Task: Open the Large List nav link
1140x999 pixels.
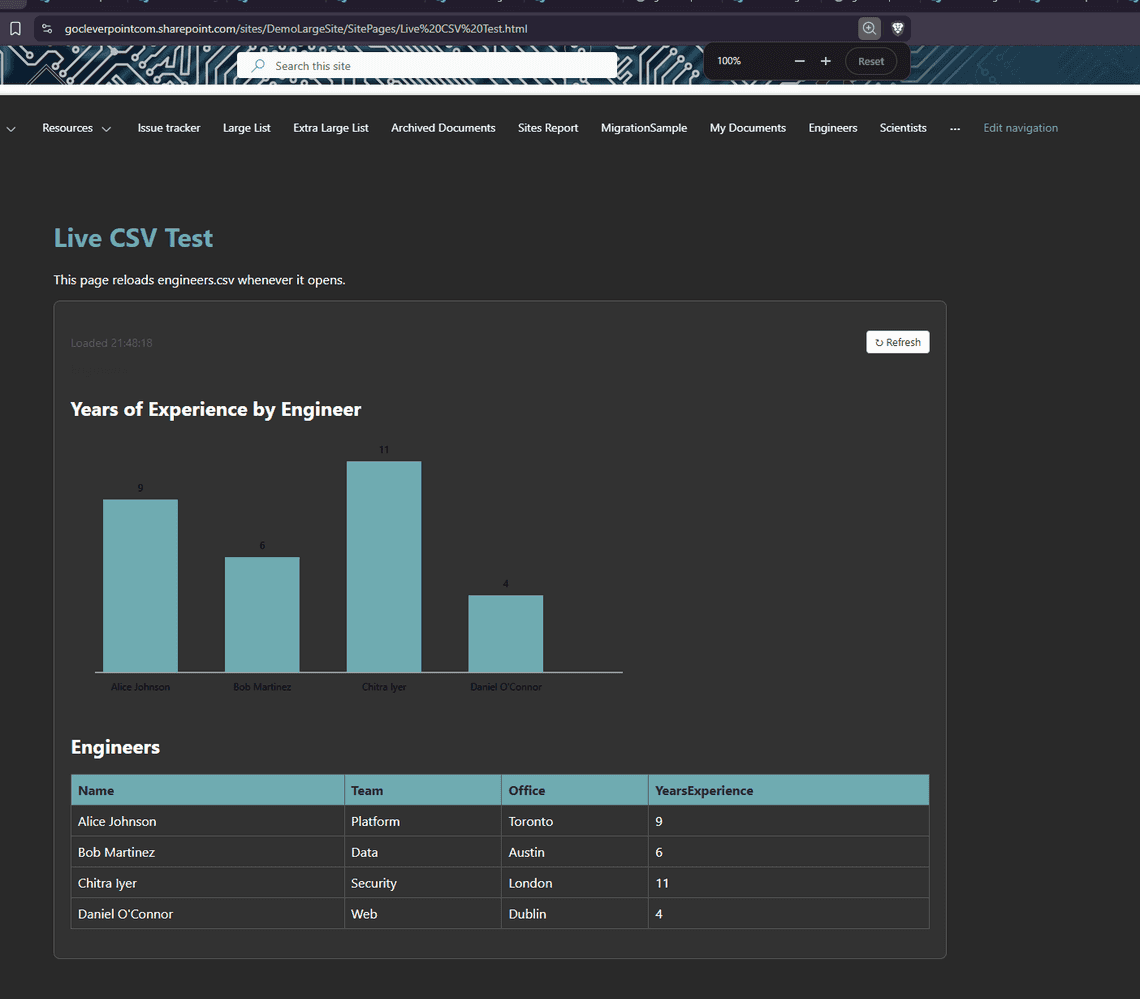Action: point(246,128)
